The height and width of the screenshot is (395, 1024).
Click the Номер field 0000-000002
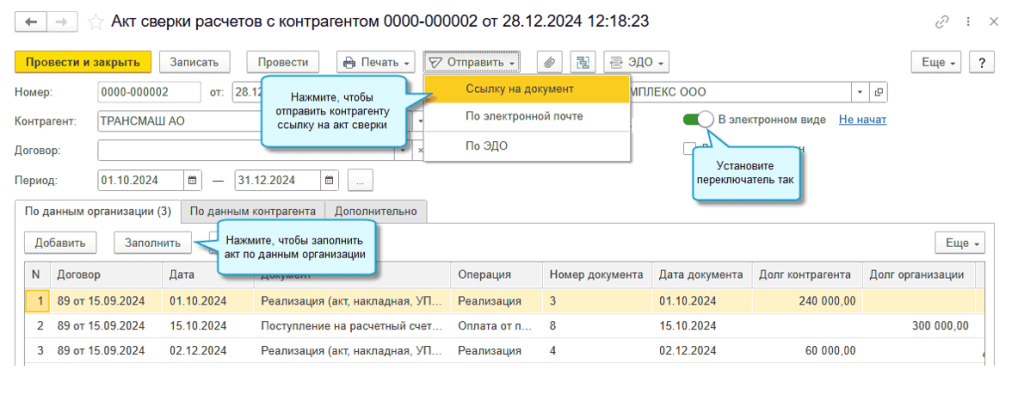tap(149, 92)
